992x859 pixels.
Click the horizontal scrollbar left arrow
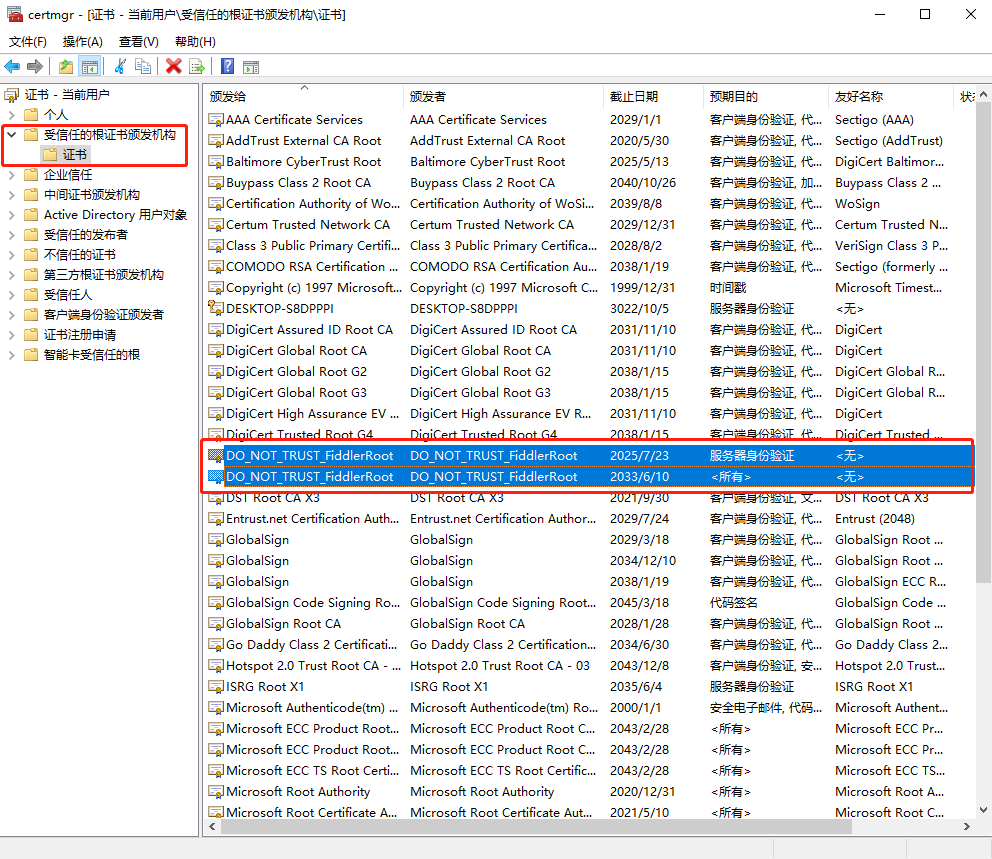point(213,826)
